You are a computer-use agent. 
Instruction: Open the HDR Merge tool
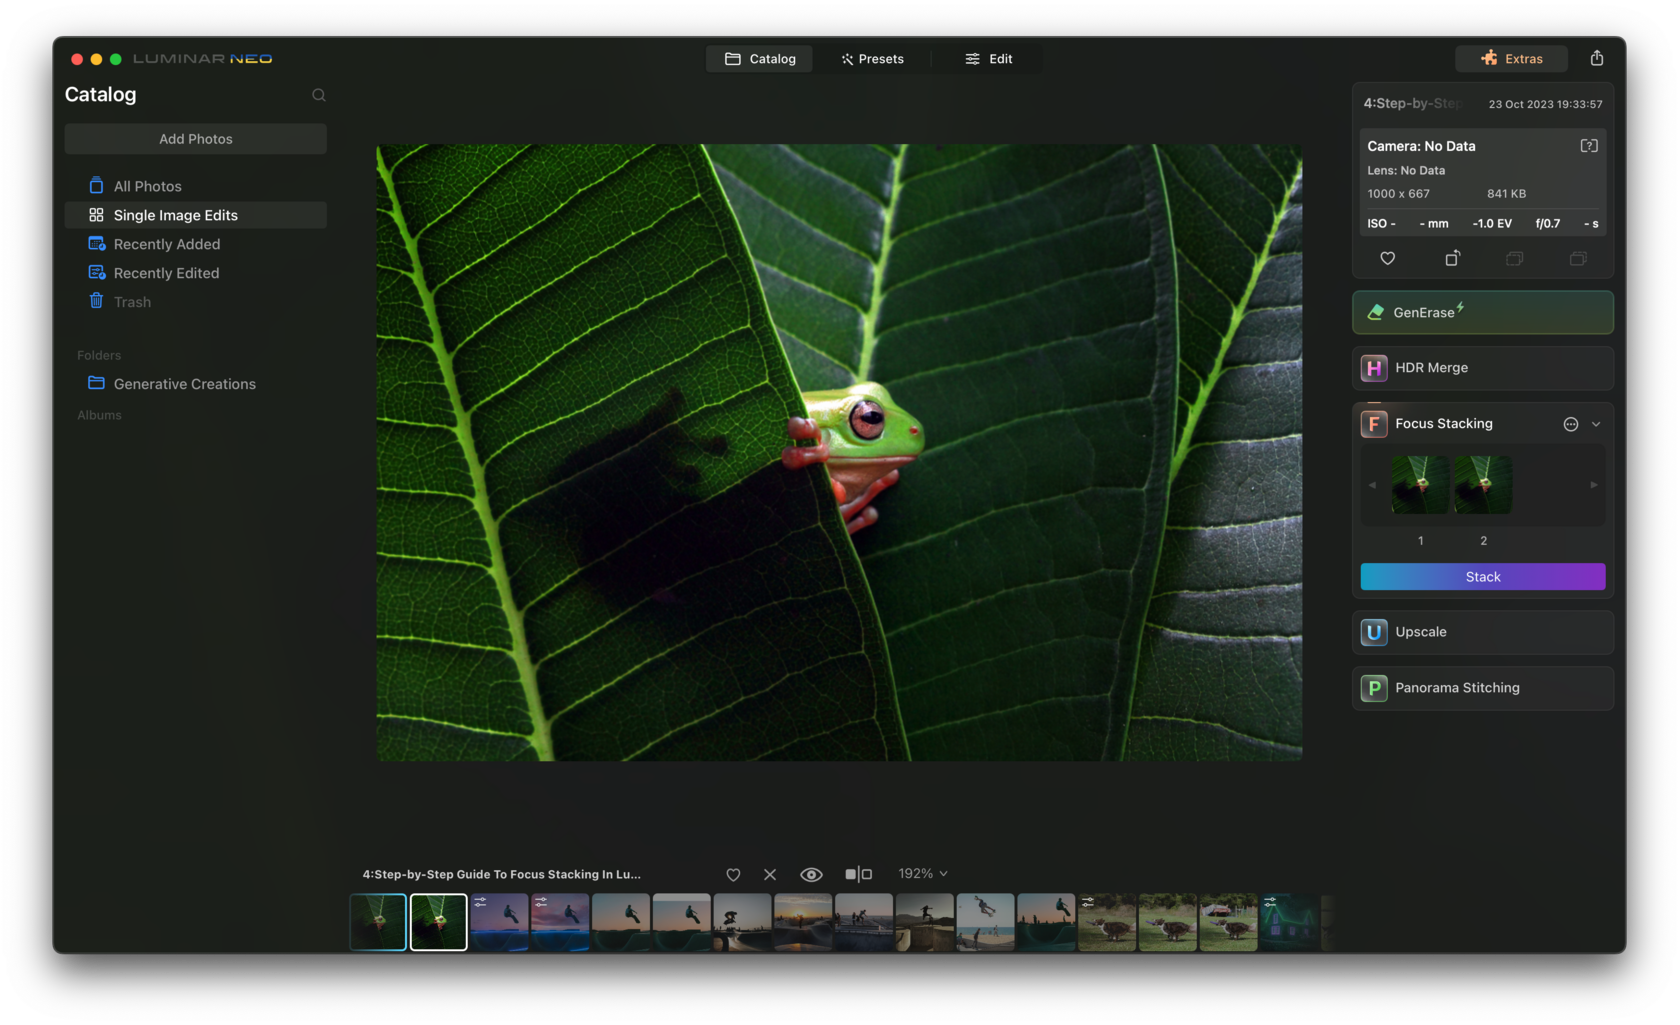click(1482, 367)
